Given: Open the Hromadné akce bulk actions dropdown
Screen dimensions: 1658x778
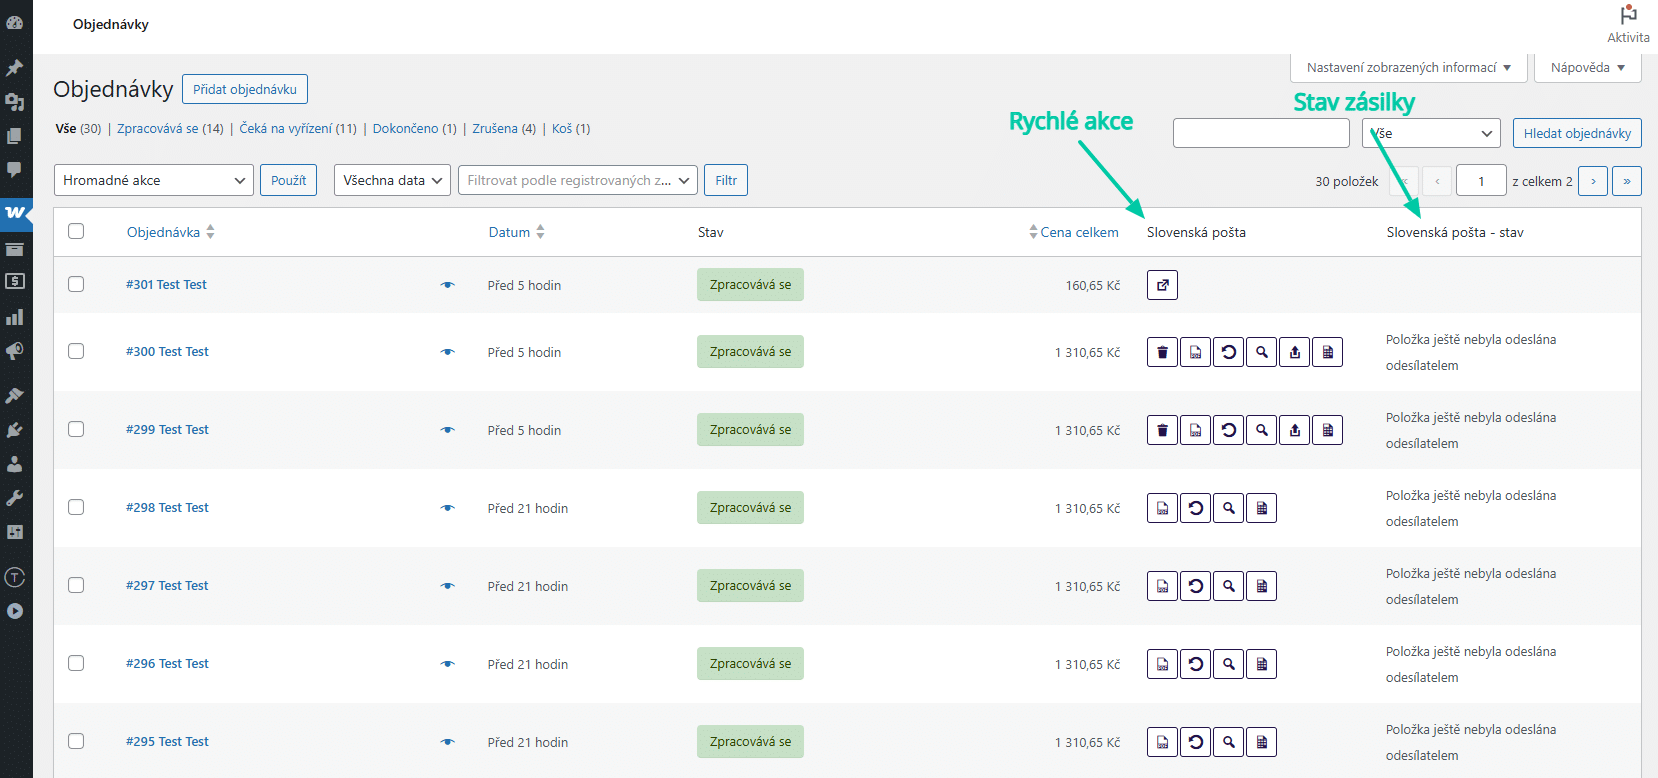Looking at the screenshot, I should pos(153,180).
